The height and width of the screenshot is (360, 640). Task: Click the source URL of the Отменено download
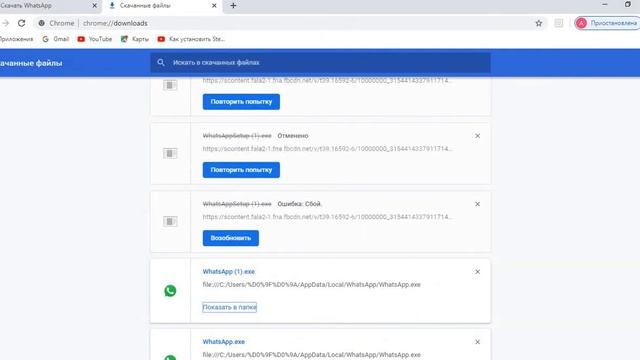coord(327,149)
